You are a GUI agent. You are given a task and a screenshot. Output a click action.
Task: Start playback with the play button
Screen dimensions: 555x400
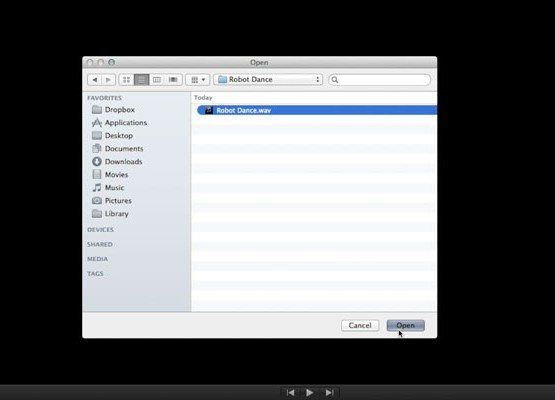tap(309, 393)
